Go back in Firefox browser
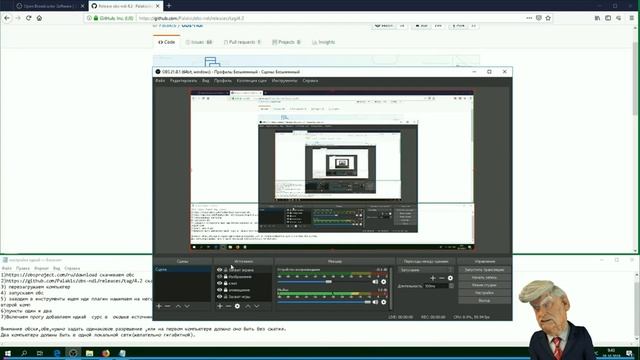This screenshot has height=360, width=640. (x=7, y=18)
